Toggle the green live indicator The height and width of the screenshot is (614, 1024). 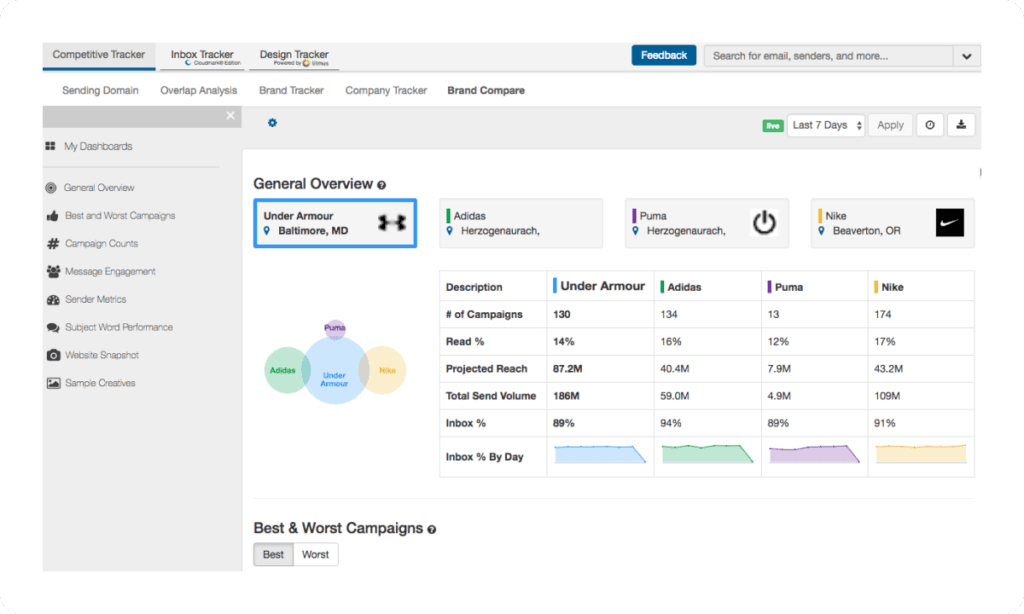(772, 126)
